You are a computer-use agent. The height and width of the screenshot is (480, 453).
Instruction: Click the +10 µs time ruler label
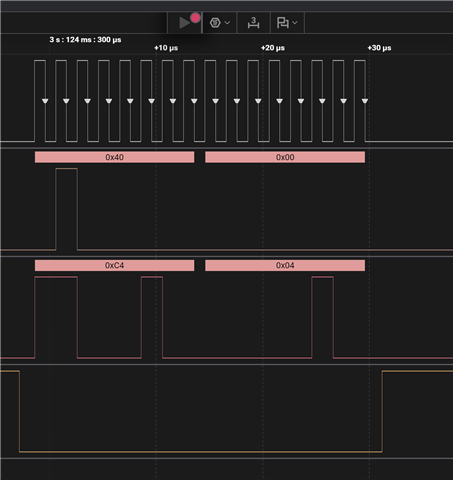click(x=166, y=48)
